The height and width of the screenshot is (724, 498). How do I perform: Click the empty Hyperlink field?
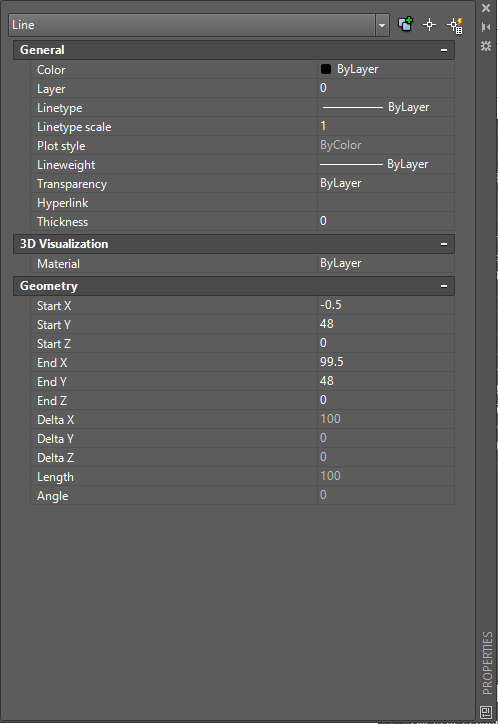[x=386, y=202]
